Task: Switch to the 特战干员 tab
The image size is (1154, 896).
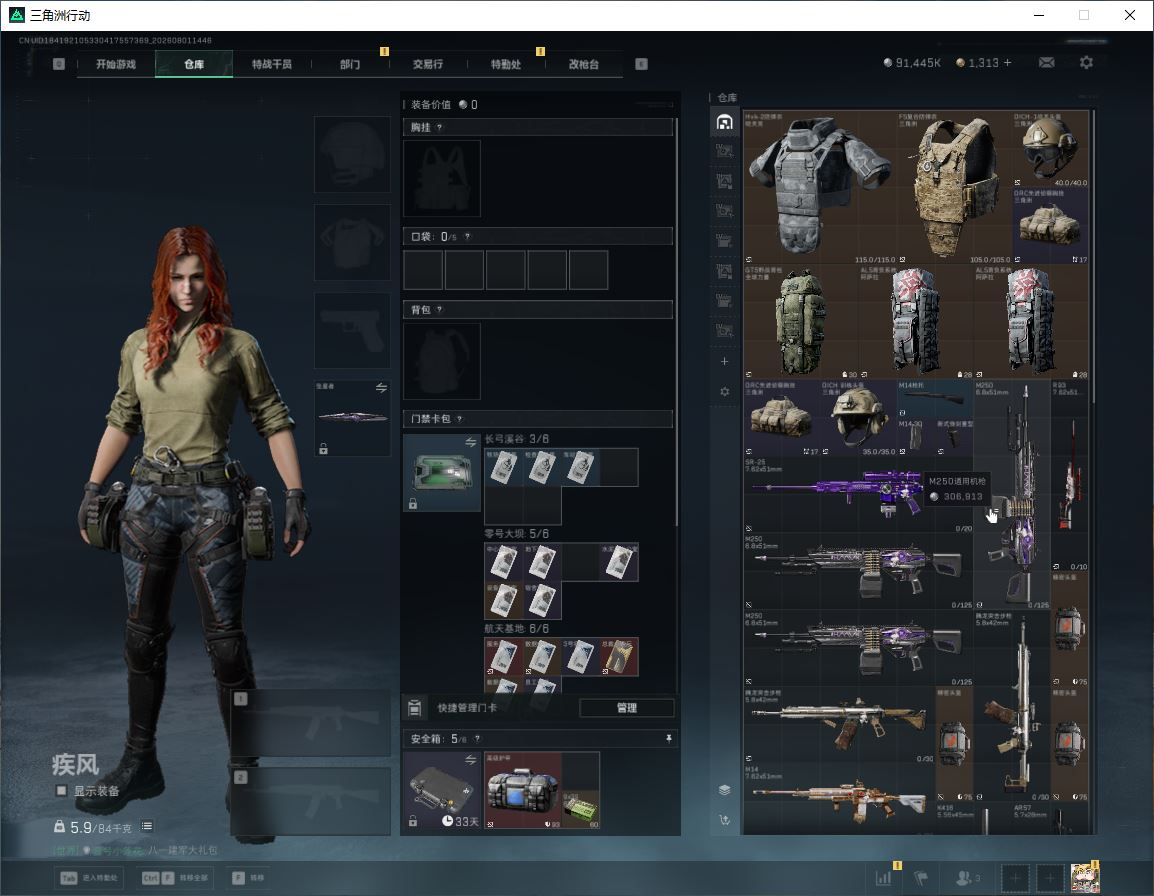Action: 272,64
